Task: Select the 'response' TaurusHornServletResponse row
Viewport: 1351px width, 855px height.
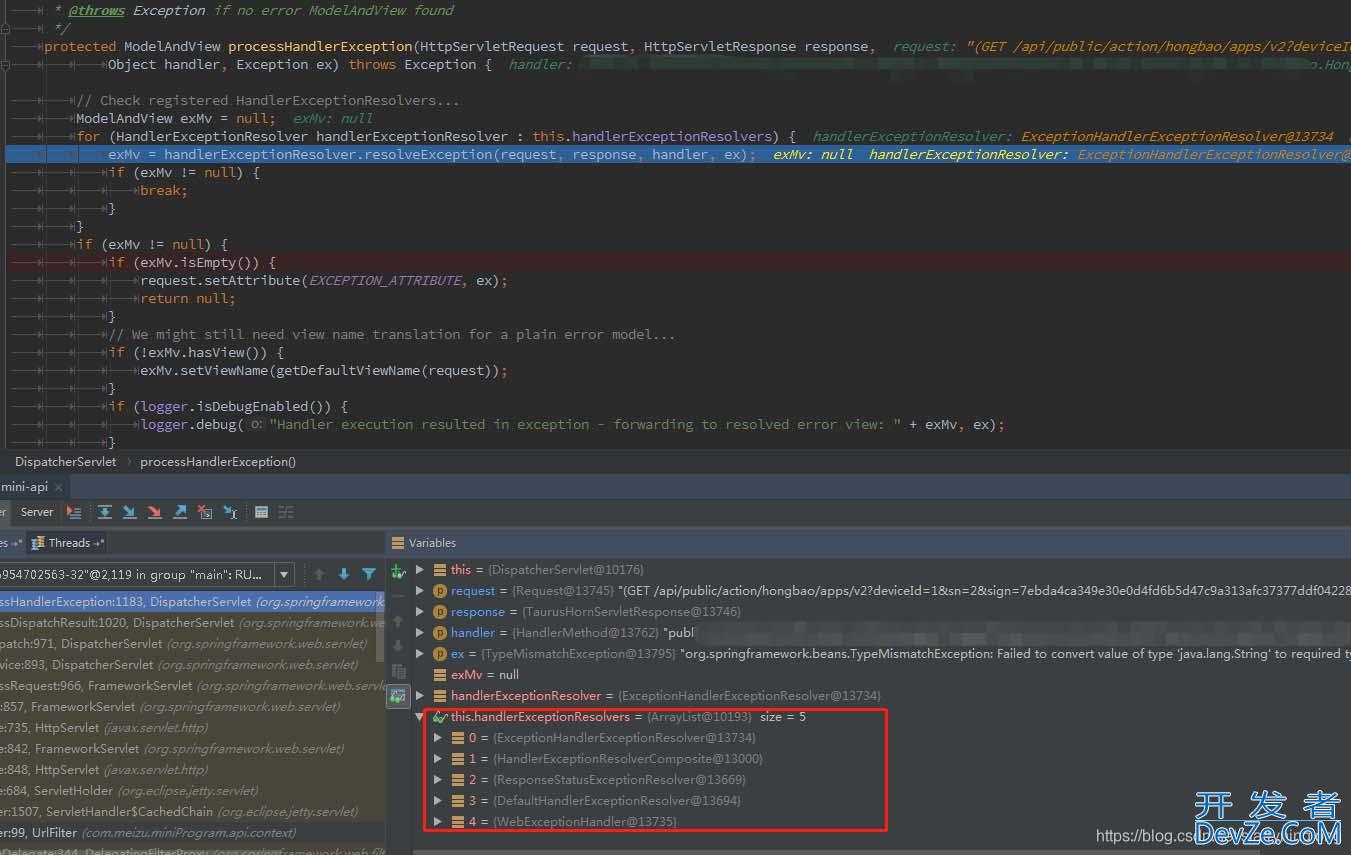Action: pyautogui.click(x=880, y=612)
